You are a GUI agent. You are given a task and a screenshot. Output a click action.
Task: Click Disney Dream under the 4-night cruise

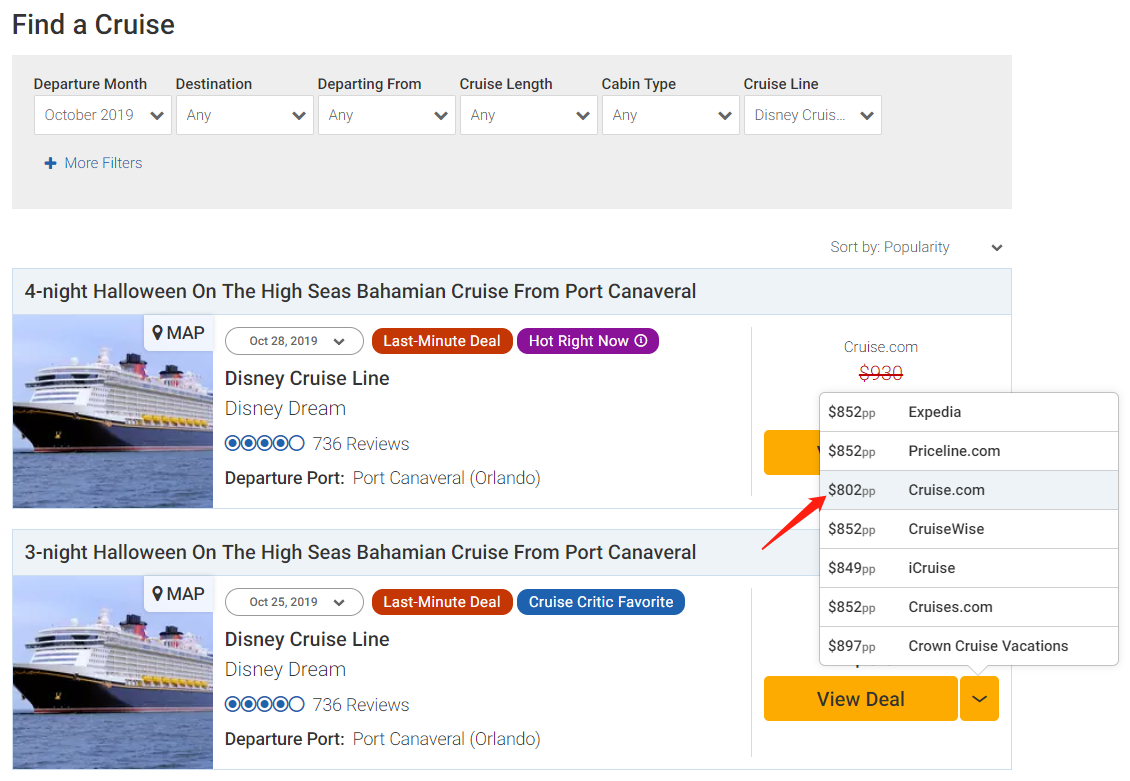tap(285, 409)
